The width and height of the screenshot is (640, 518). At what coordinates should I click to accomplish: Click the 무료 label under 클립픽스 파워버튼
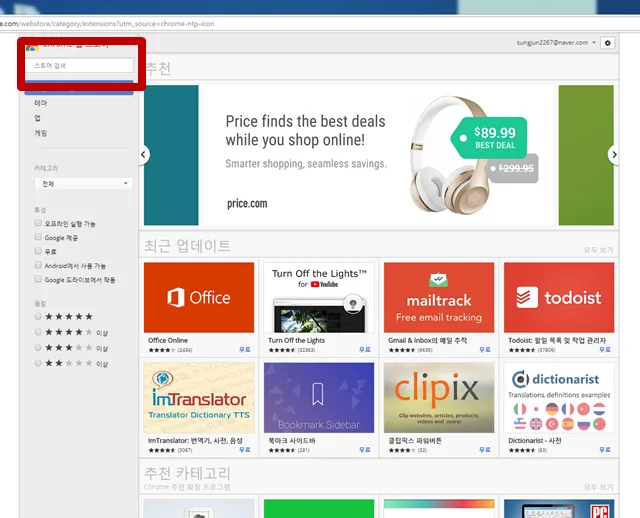pyautogui.click(x=484, y=450)
